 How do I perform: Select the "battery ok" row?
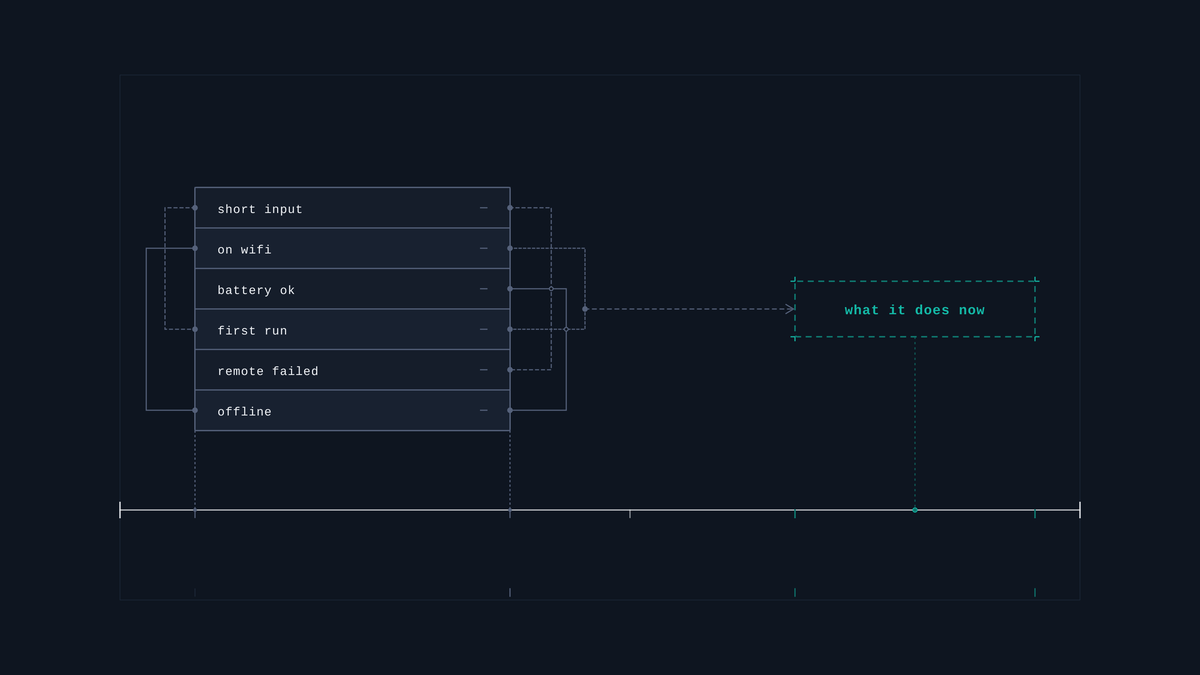[352, 289]
